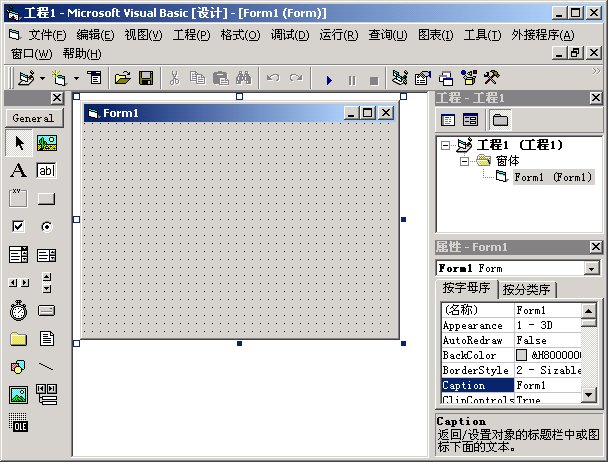Click the Break pause button
This screenshot has height=462, width=608.
352,80
